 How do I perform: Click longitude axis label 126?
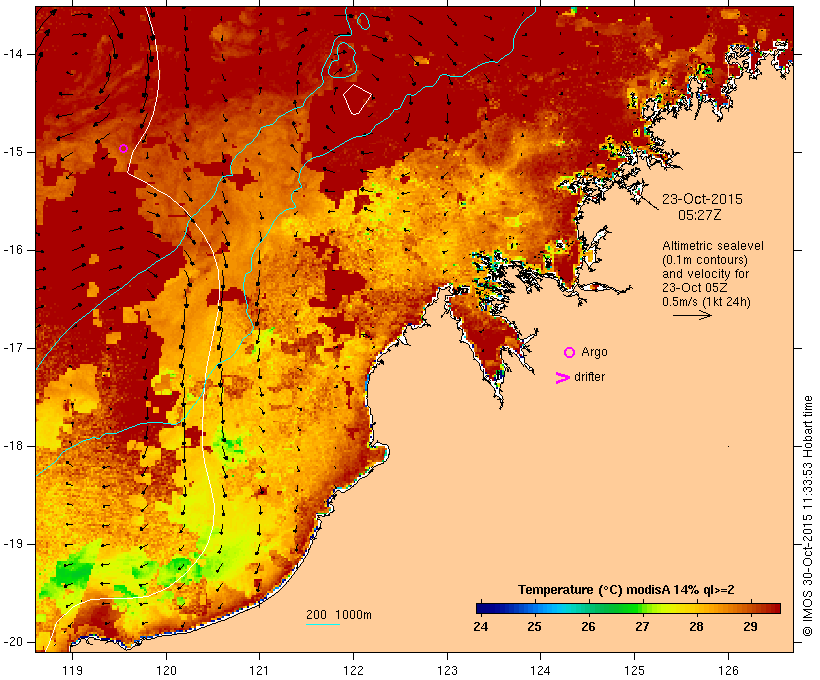tap(728, 670)
